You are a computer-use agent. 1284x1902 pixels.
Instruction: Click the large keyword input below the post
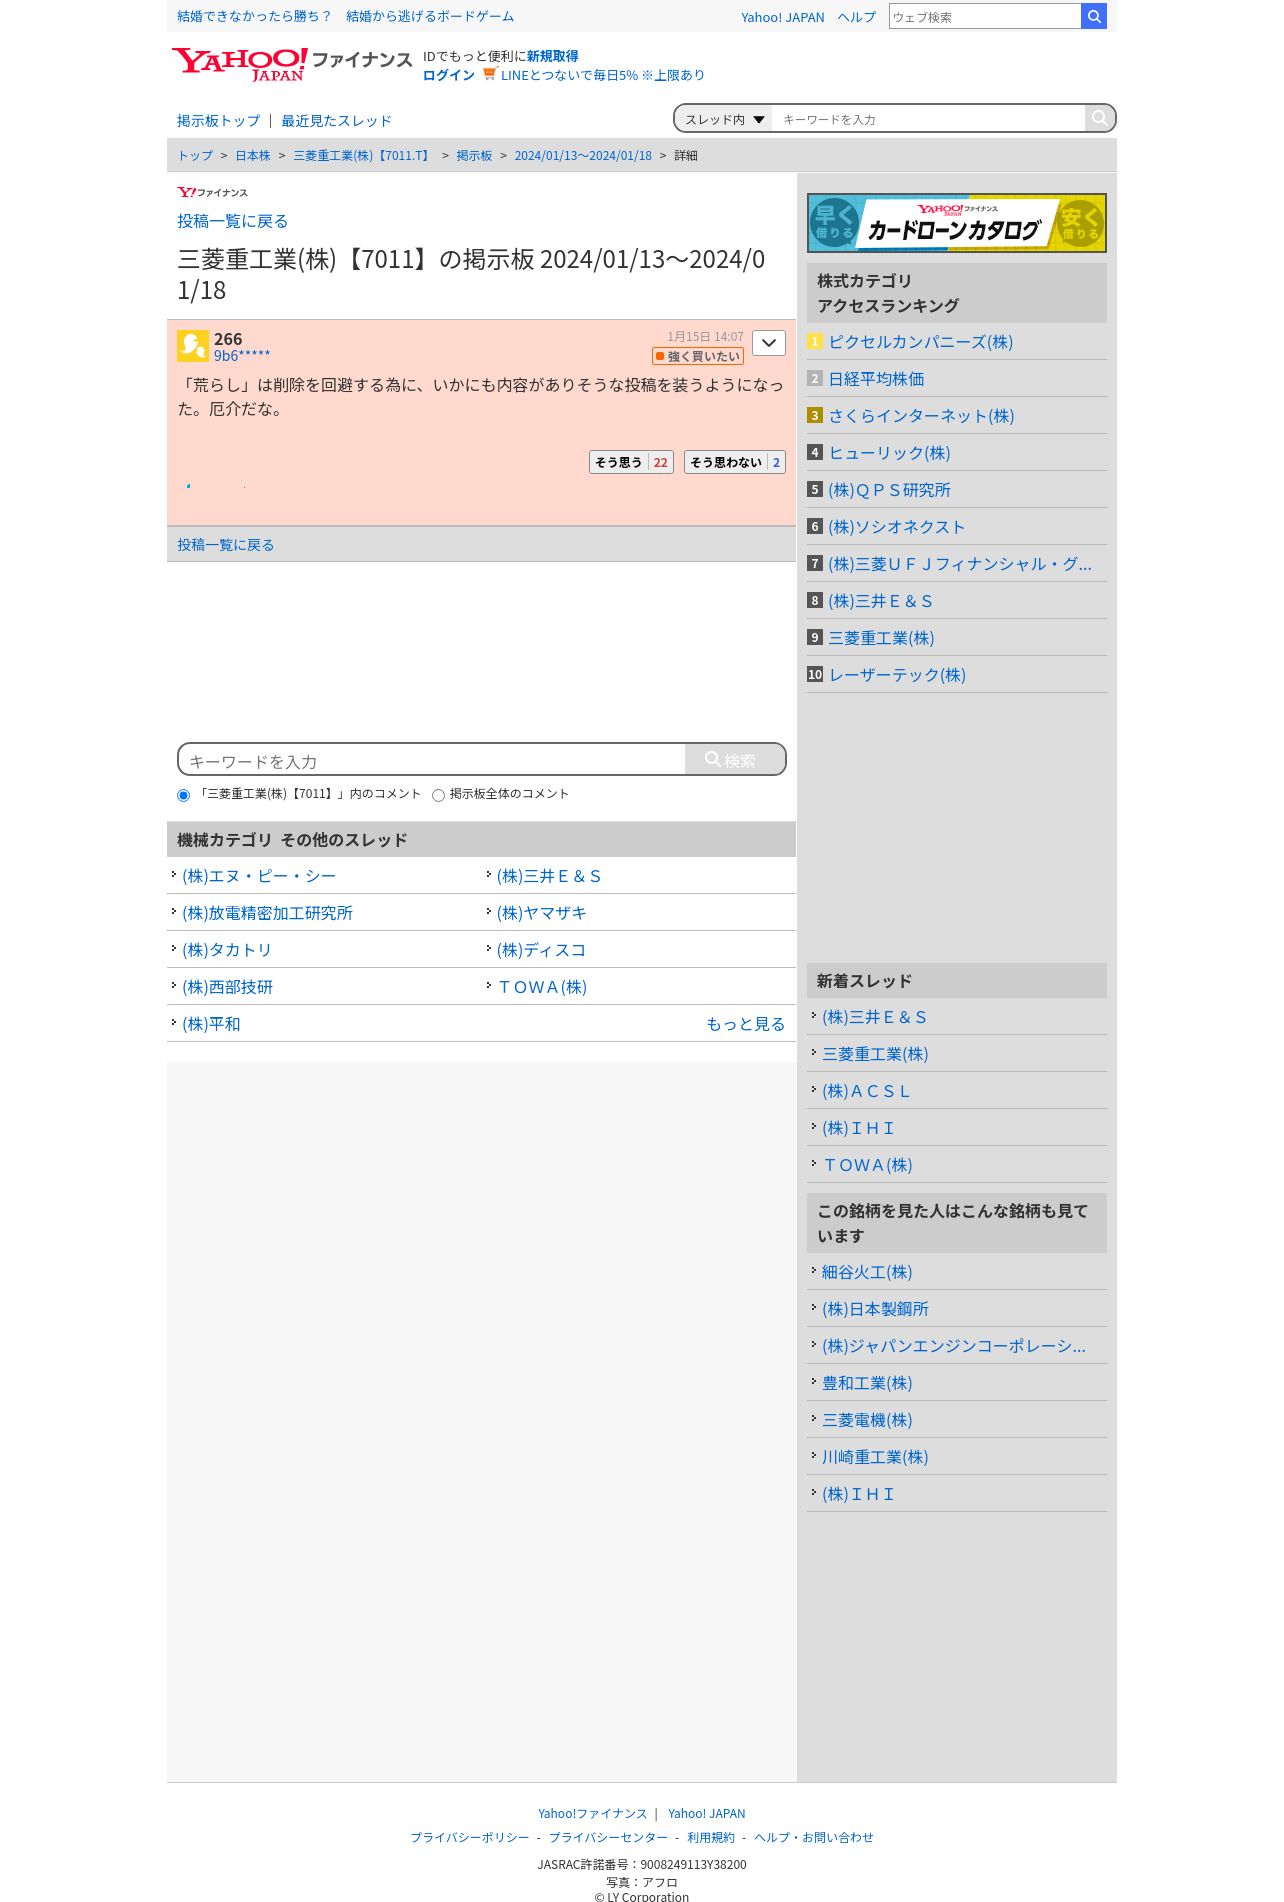432,760
